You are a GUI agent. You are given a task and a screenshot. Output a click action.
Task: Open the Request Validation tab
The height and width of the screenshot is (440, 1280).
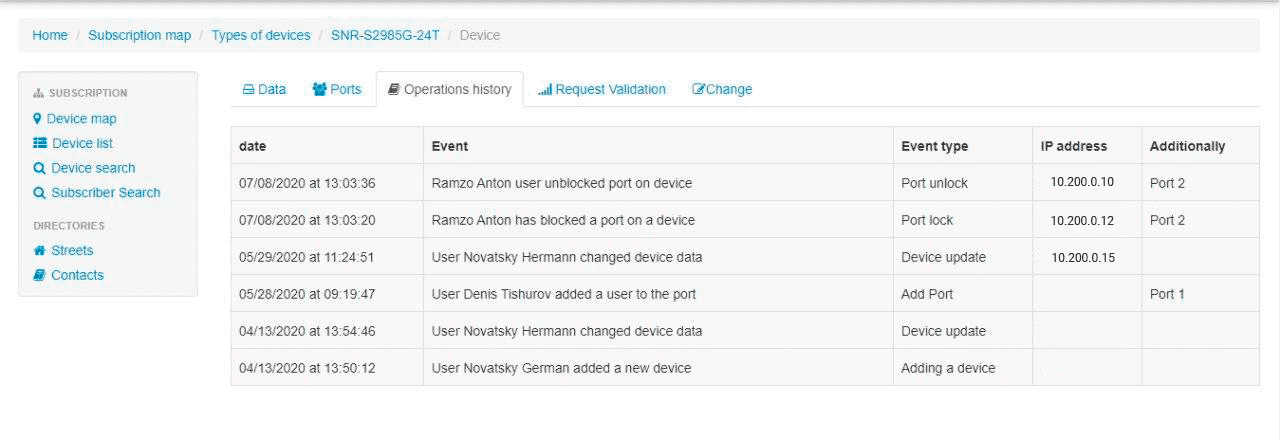tap(602, 89)
